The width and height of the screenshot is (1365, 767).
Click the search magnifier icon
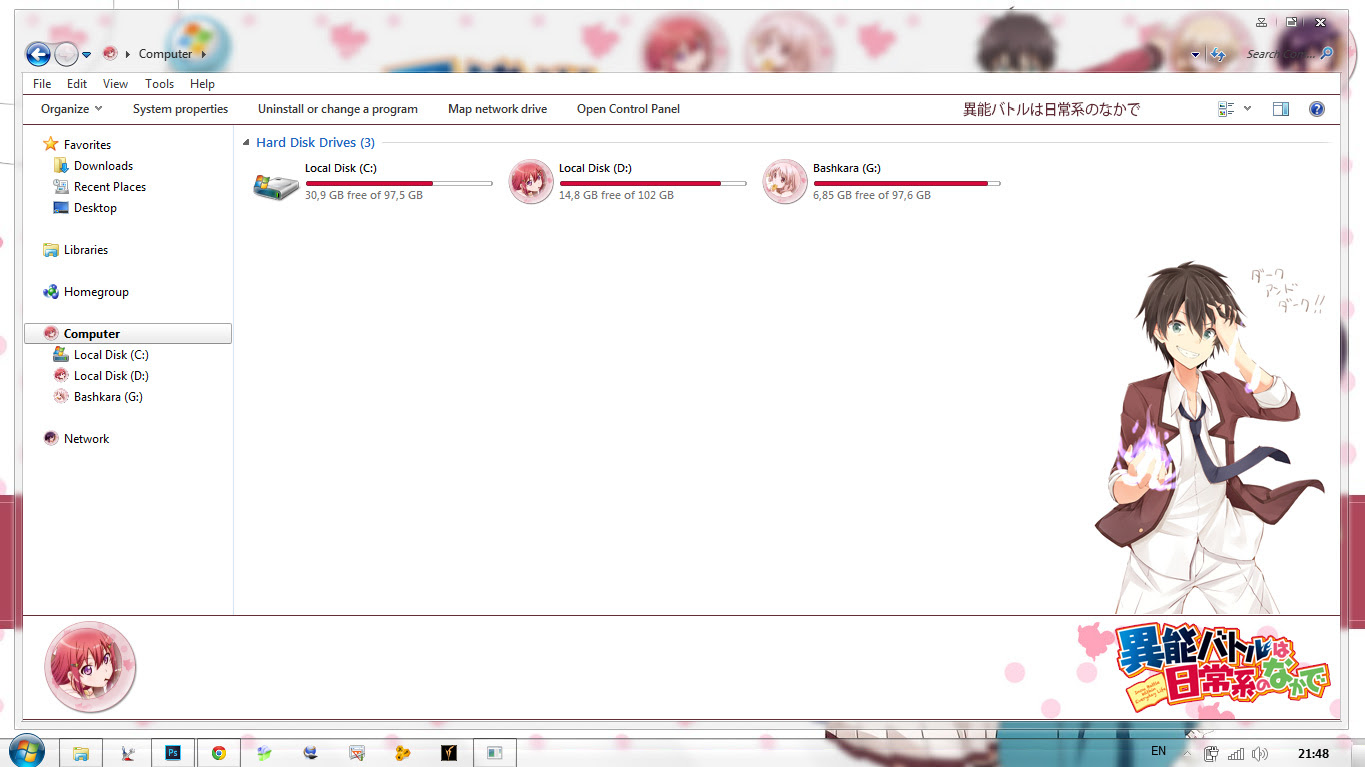(1327, 53)
